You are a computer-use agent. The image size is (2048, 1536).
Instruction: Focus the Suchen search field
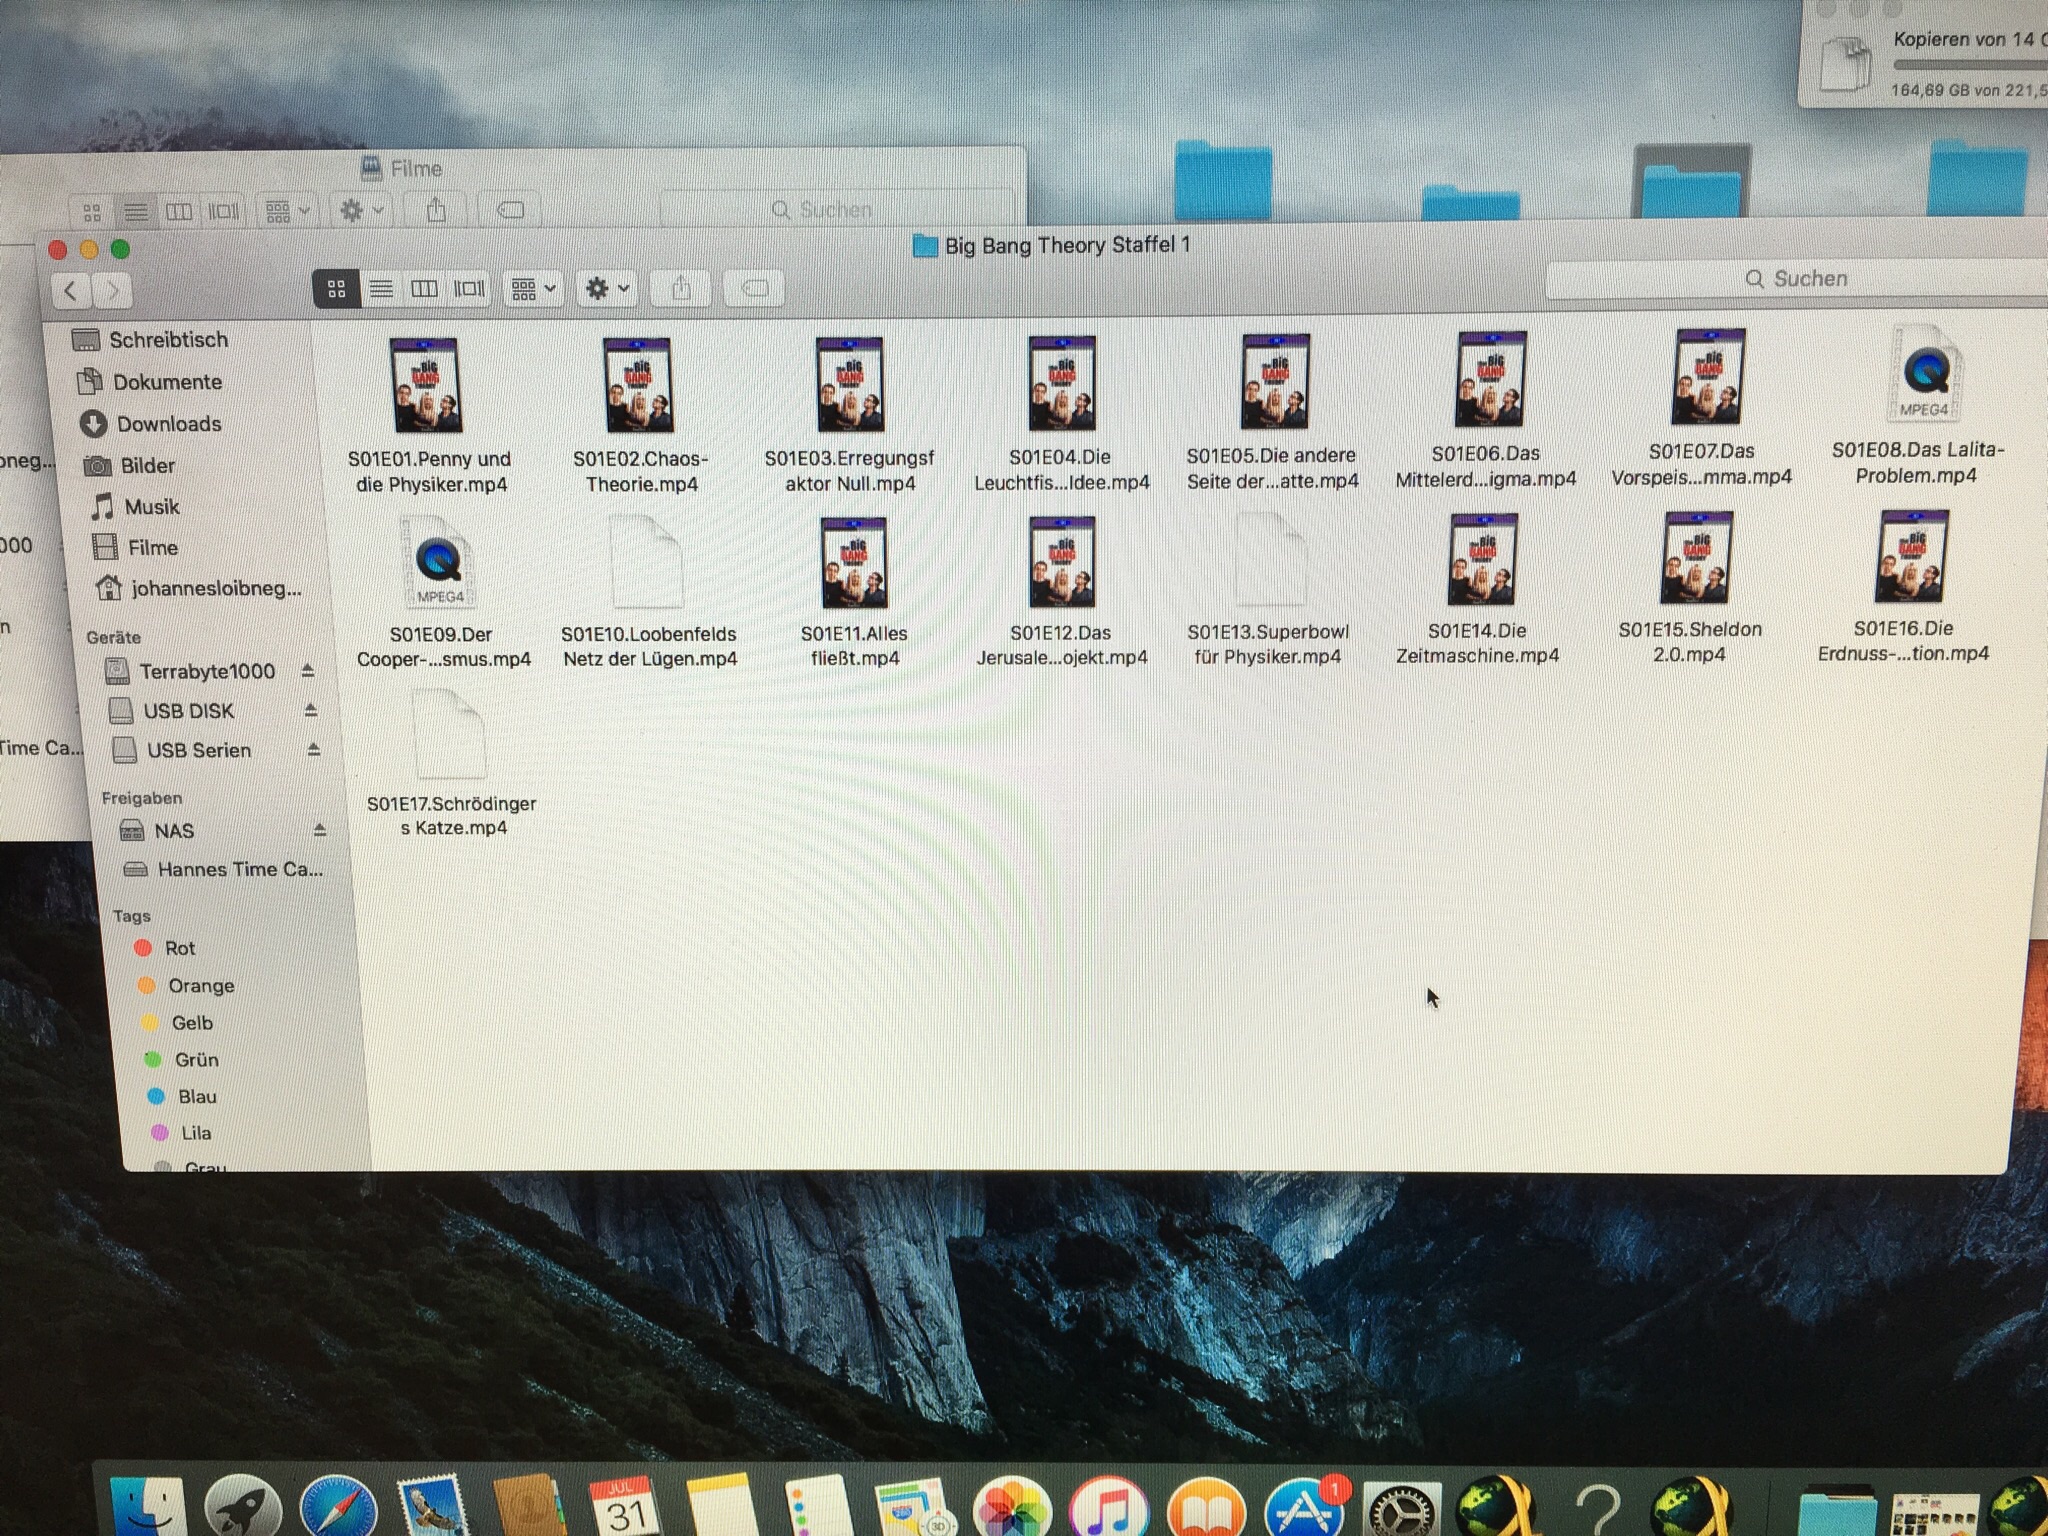tap(1796, 279)
